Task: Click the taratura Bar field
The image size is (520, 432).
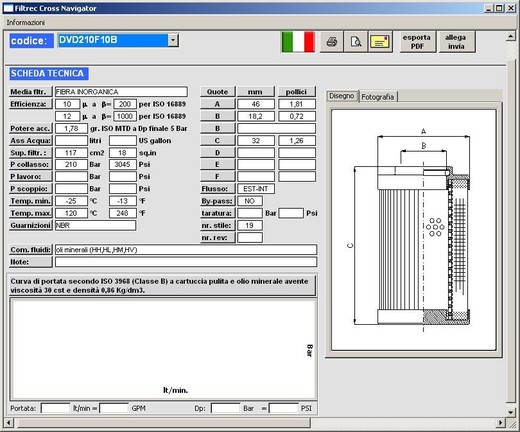Action: [x=250, y=213]
